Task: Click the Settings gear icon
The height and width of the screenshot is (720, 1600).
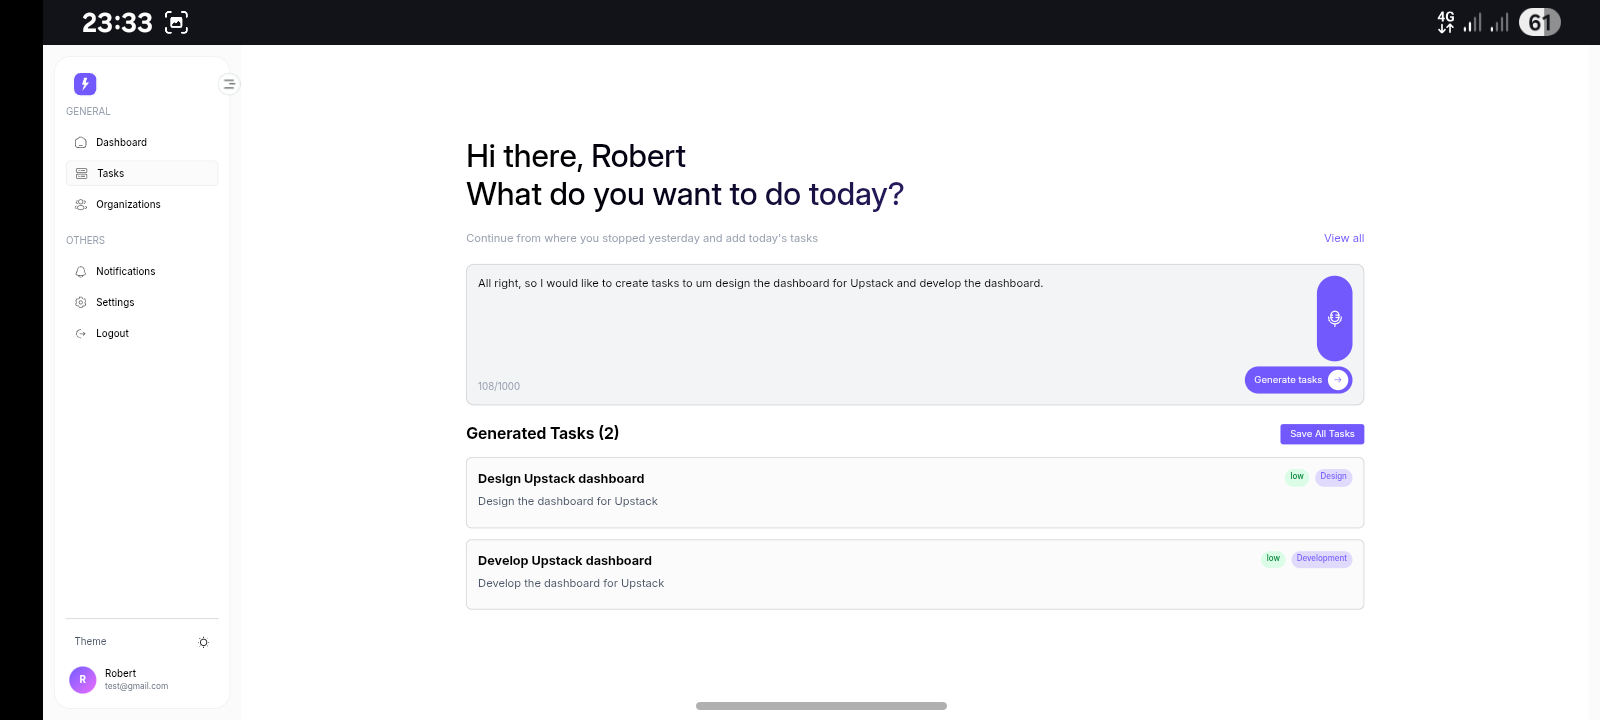Action: click(81, 303)
